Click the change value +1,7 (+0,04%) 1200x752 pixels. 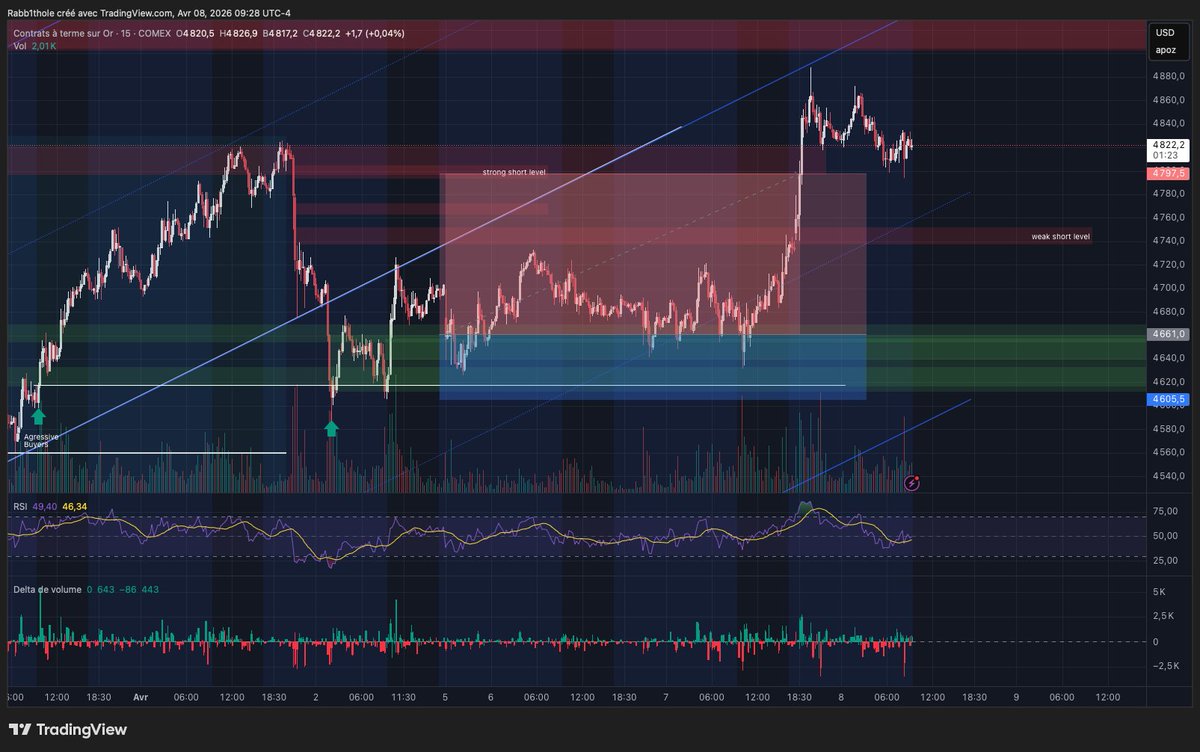(x=374, y=33)
